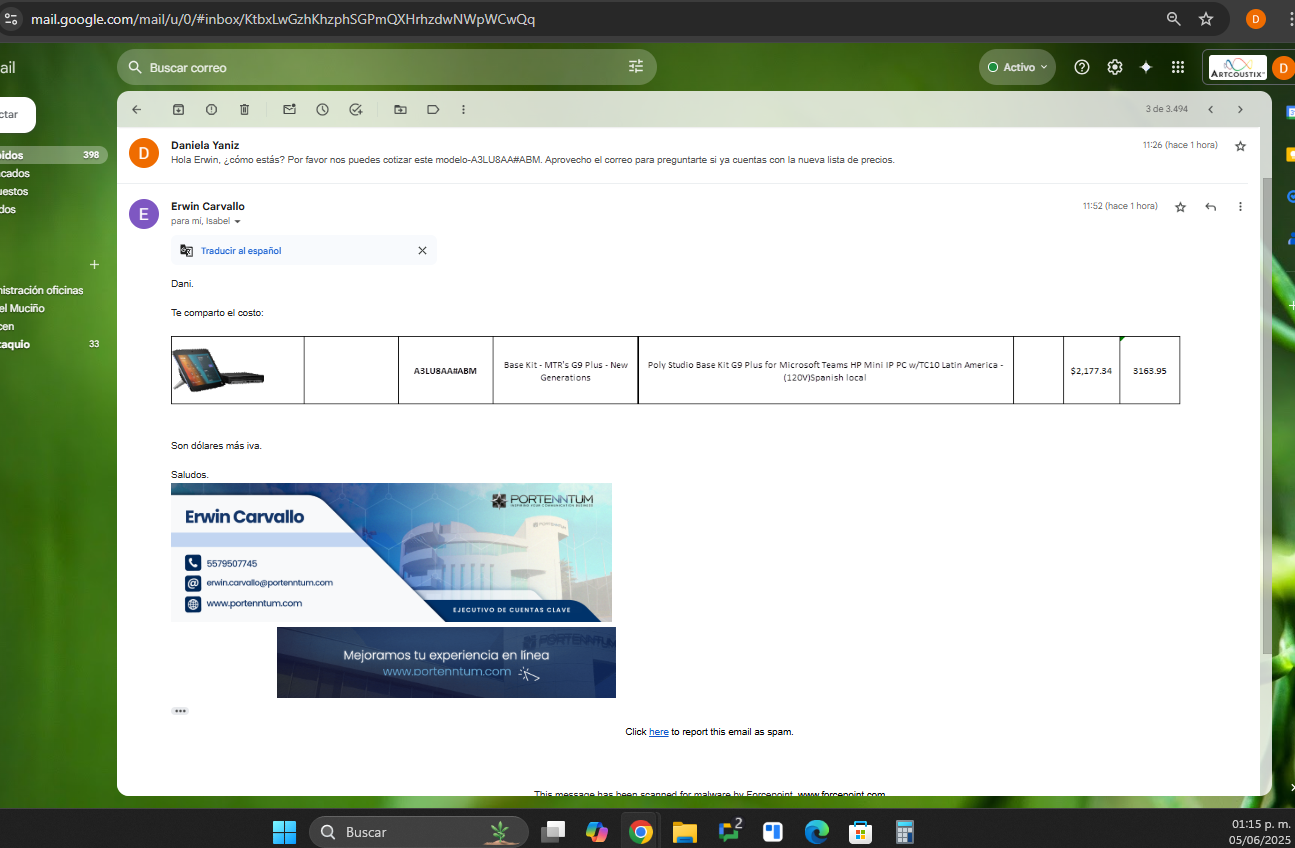Open File Explorer from the taskbar
This screenshot has width=1295, height=848.
684,831
